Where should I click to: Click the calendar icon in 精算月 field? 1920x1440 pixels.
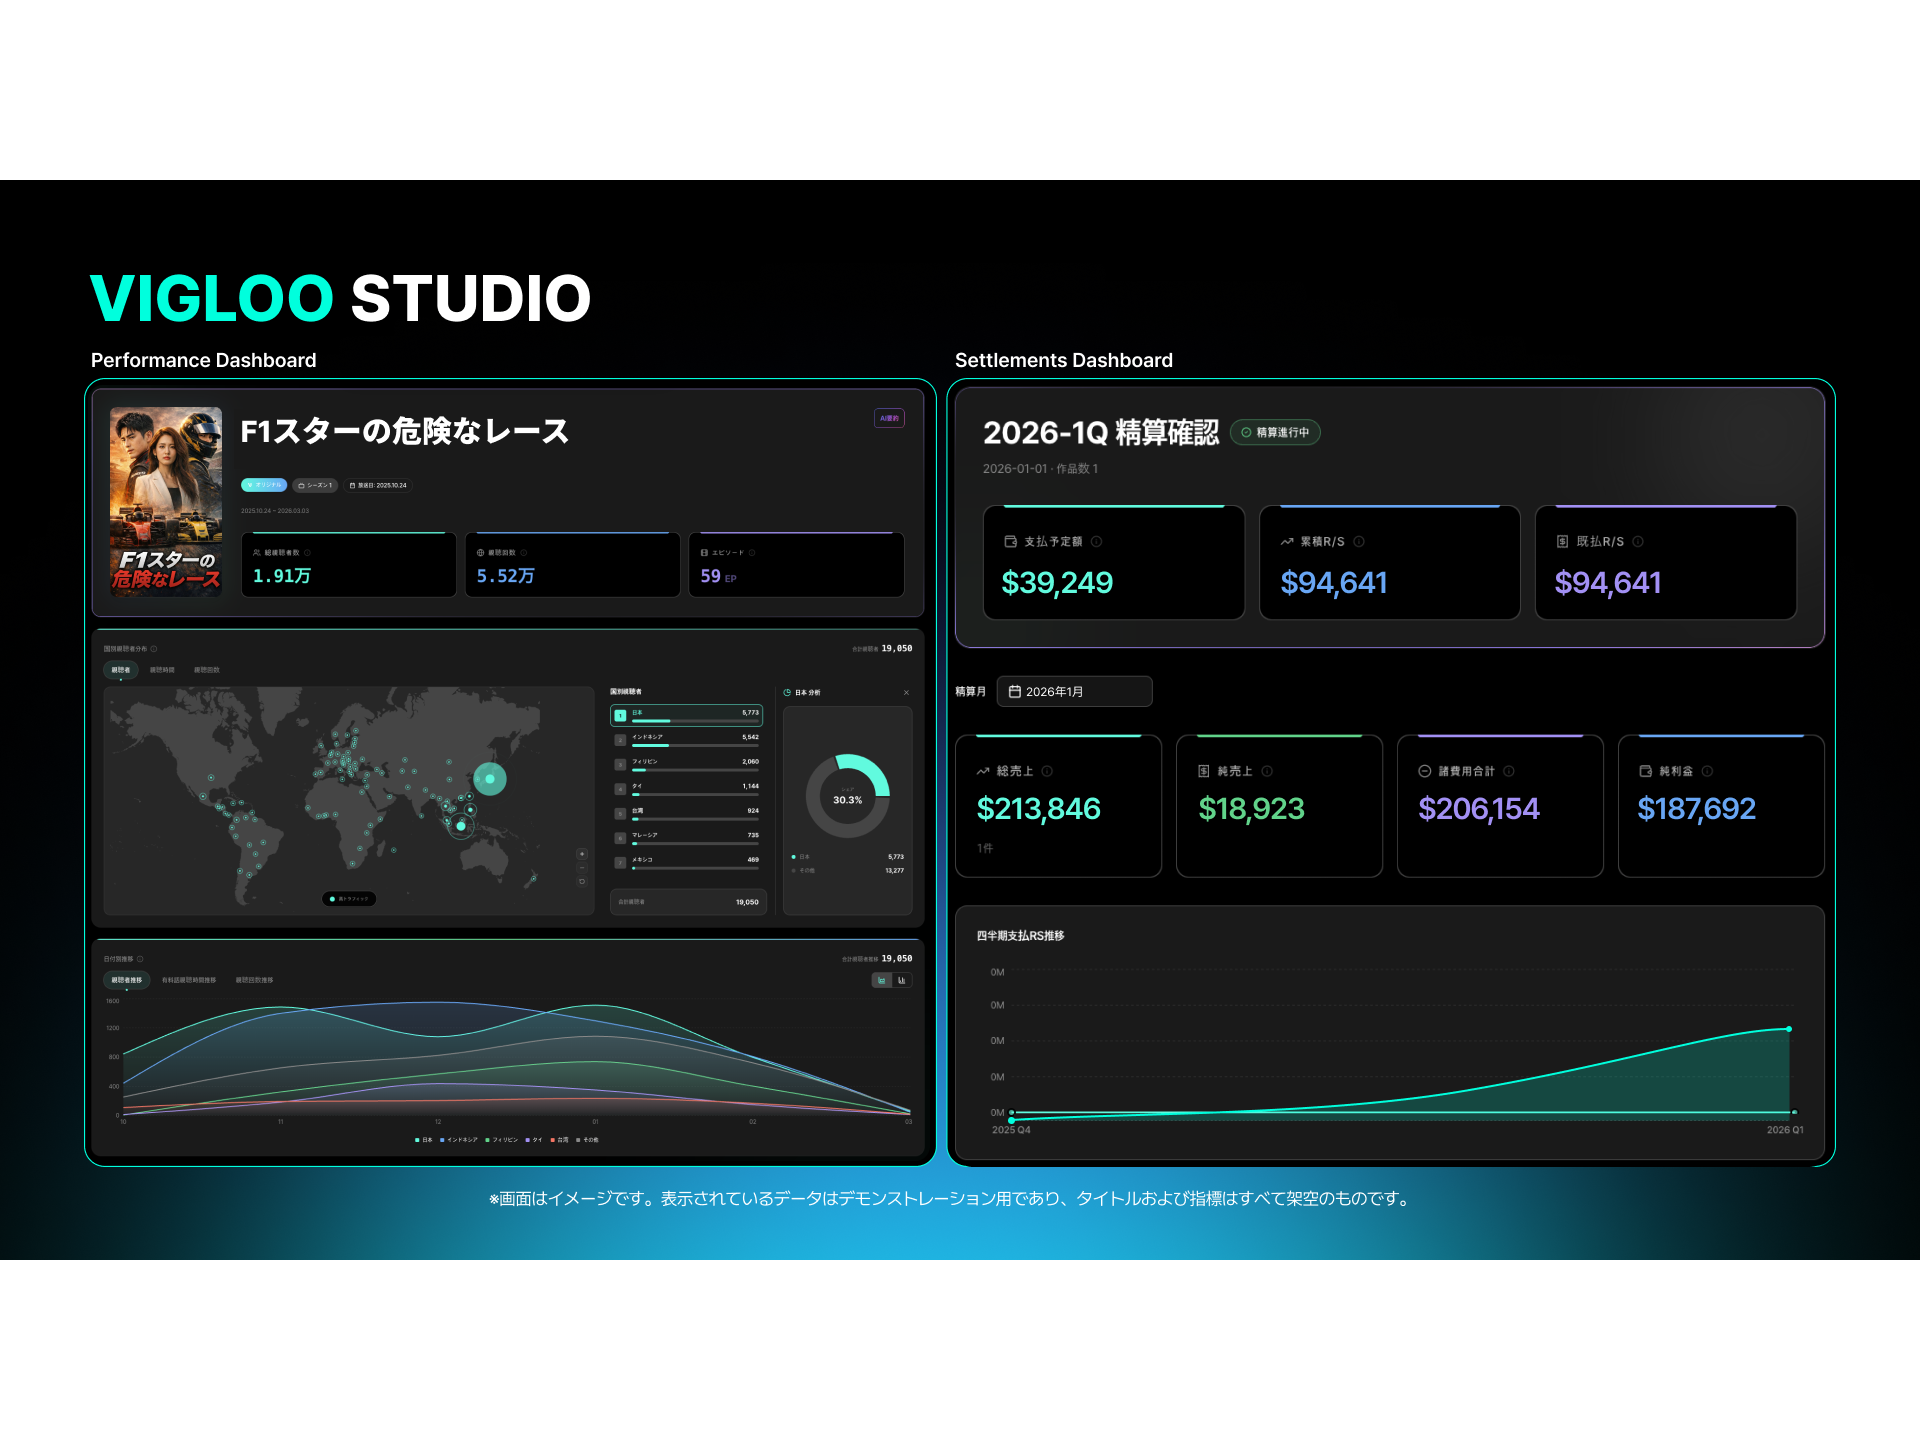pyautogui.click(x=1015, y=691)
